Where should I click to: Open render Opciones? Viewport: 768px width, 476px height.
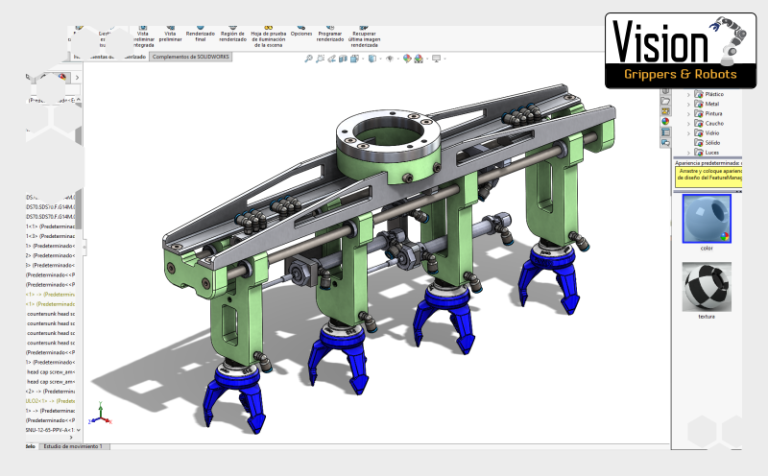tap(301, 32)
